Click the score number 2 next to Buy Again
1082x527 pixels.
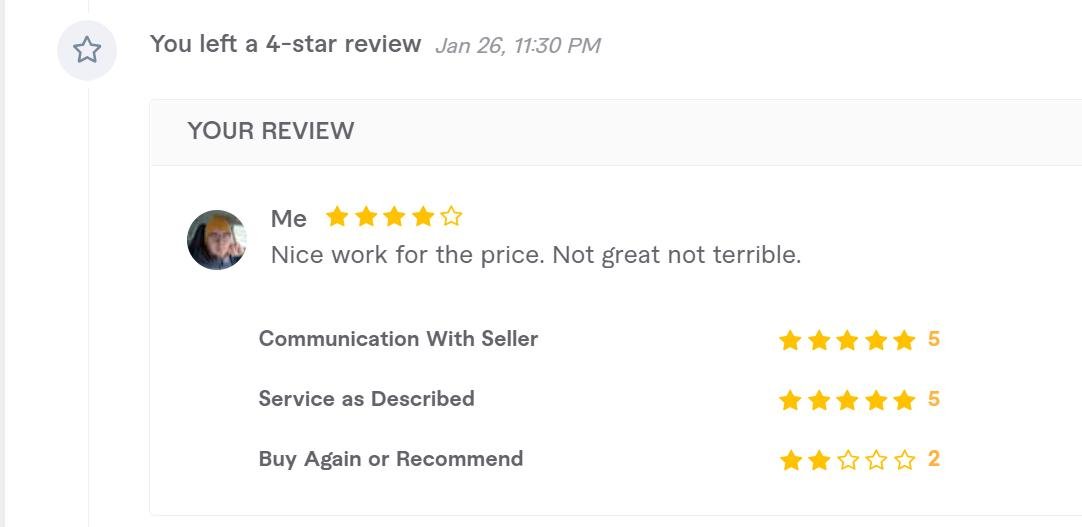click(x=934, y=459)
